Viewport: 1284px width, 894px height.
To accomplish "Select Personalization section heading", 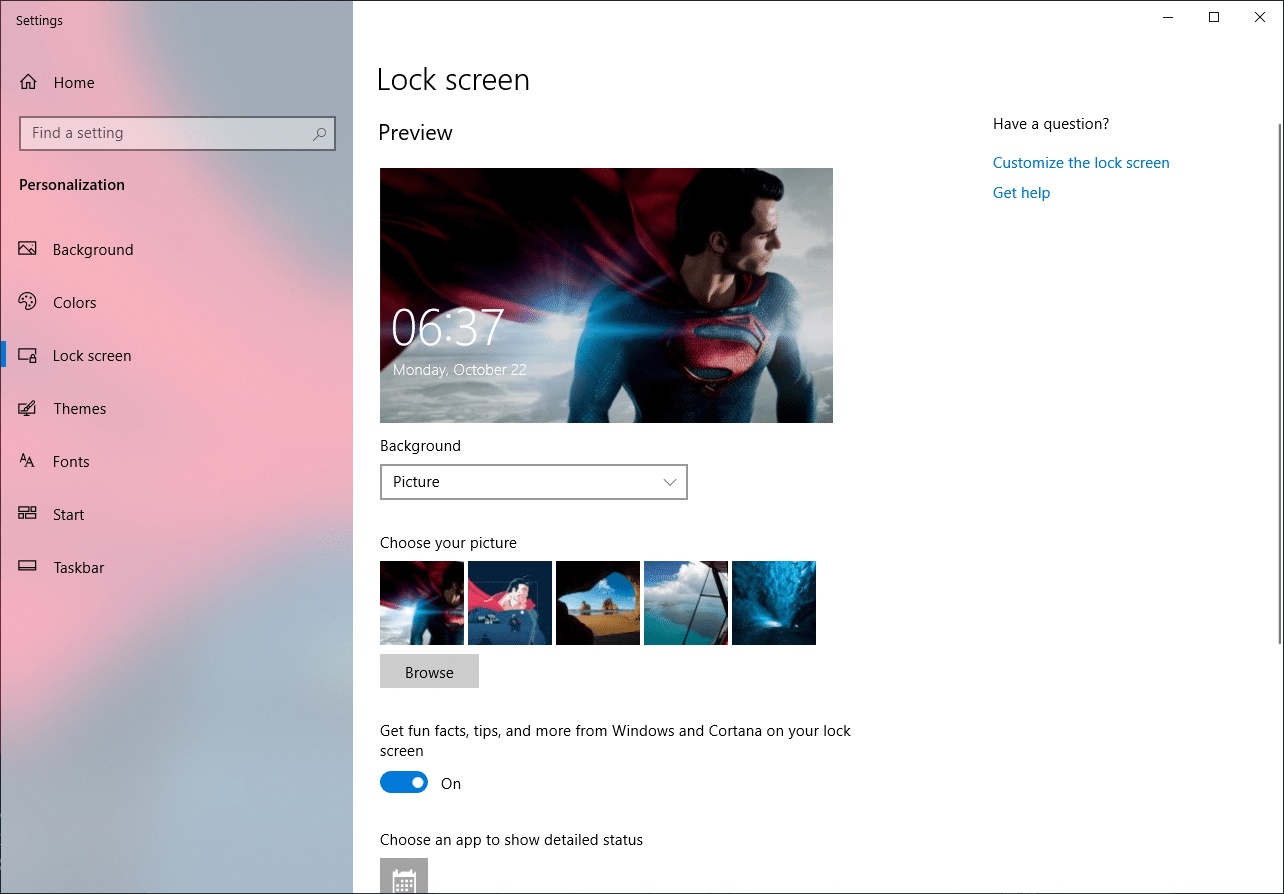I will (x=71, y=185).
